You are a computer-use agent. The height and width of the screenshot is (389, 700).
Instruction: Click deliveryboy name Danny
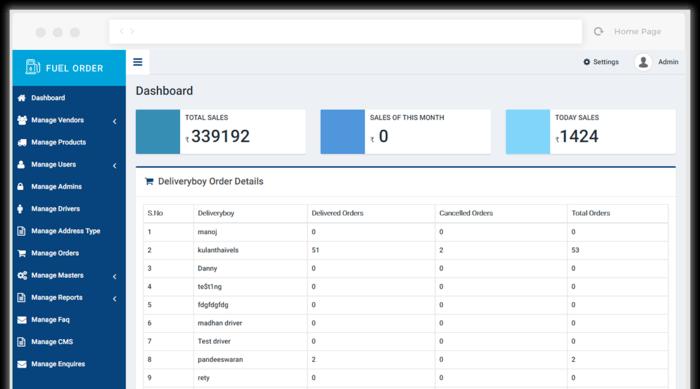point(207,268)
